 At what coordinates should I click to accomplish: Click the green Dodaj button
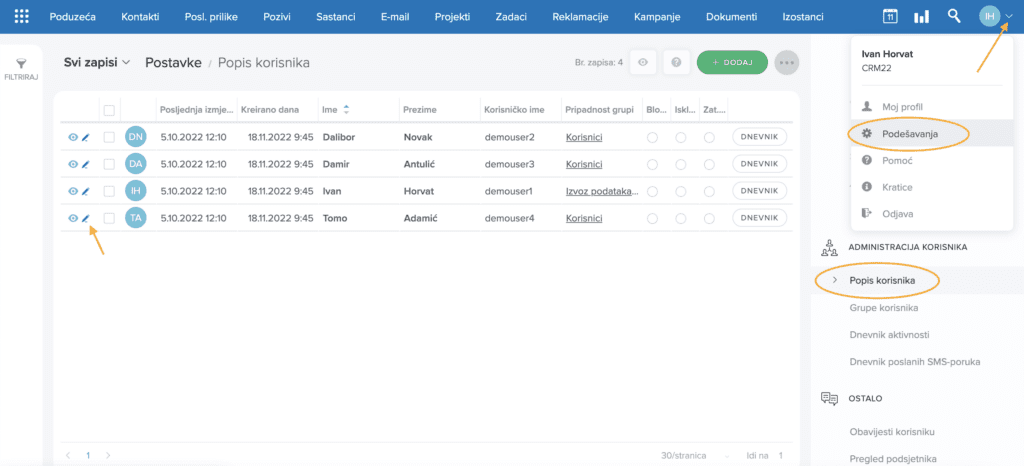tap(732, 63)
